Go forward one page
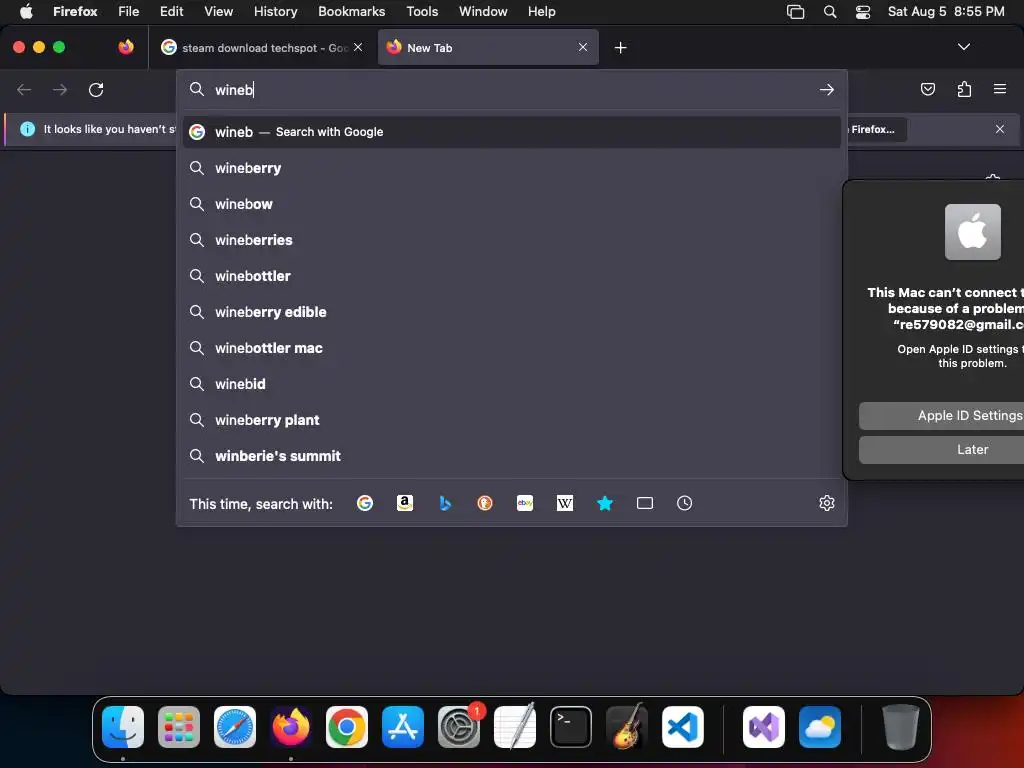 point(60,89)
